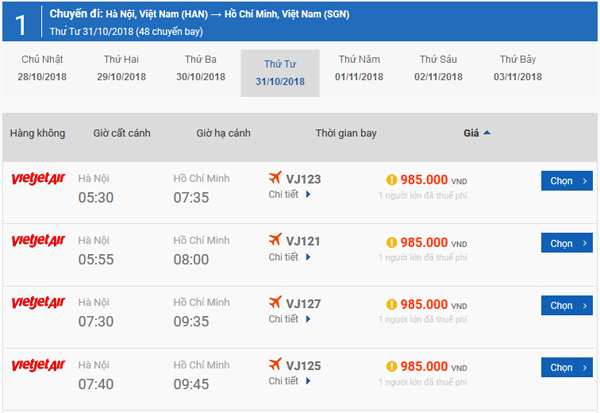Expand Chi tiết details for flight VJ121
This screenshot has height=413, width=600.
pos(289,257)
